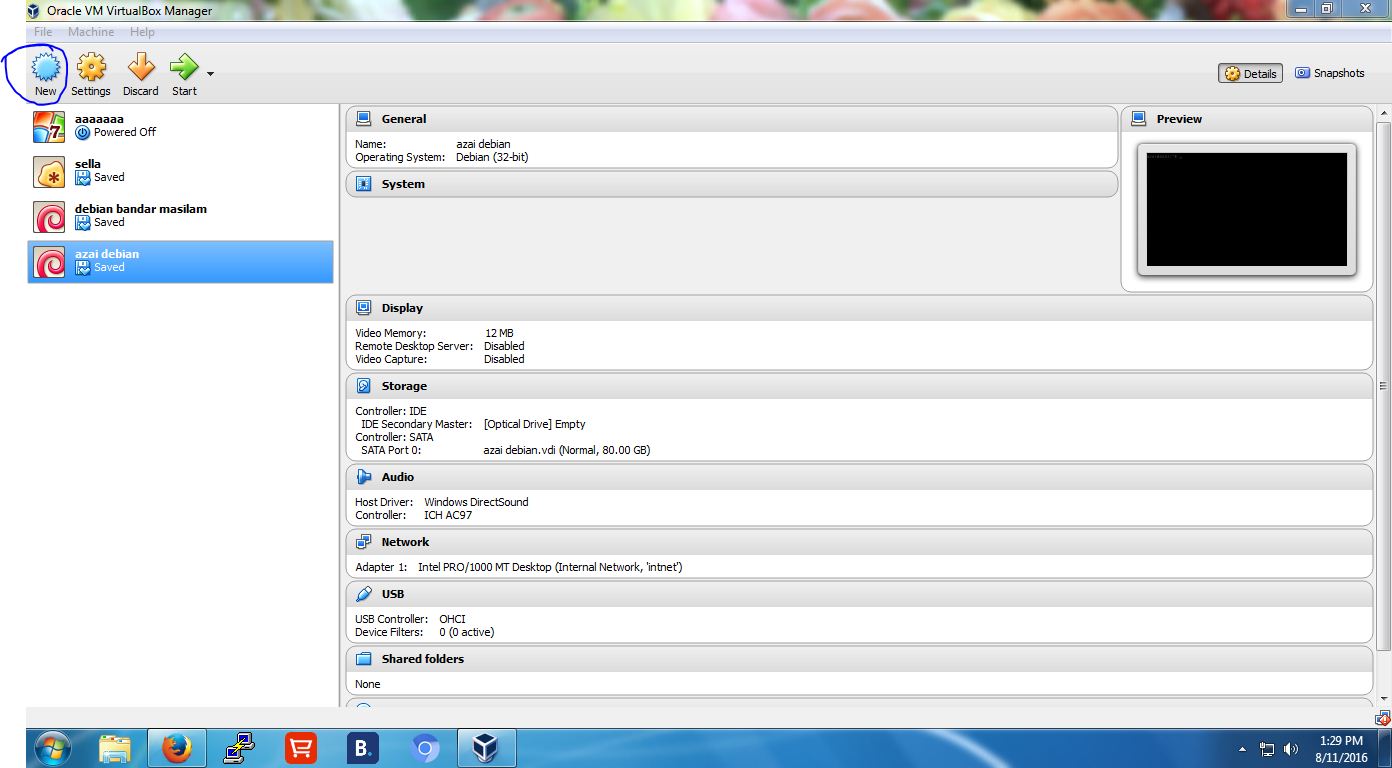The height and width of the screenshot is (768, 1392).
Task: Click the Network section icon
Action: (x=364, y=541)
